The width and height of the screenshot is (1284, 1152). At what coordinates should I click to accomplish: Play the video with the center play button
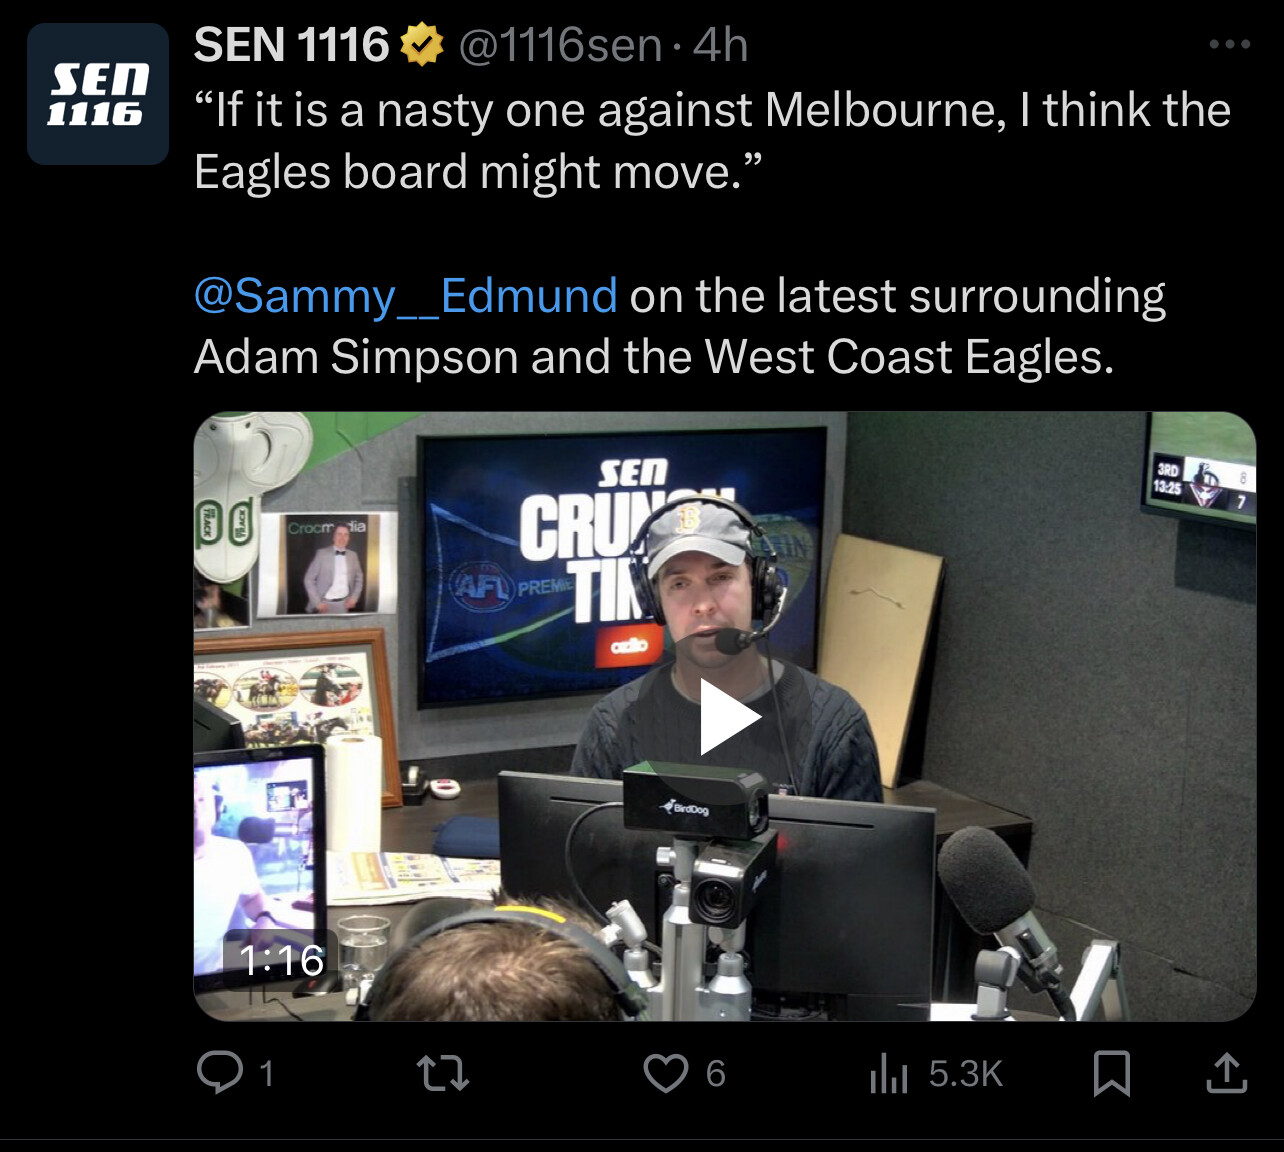[728, 716]
